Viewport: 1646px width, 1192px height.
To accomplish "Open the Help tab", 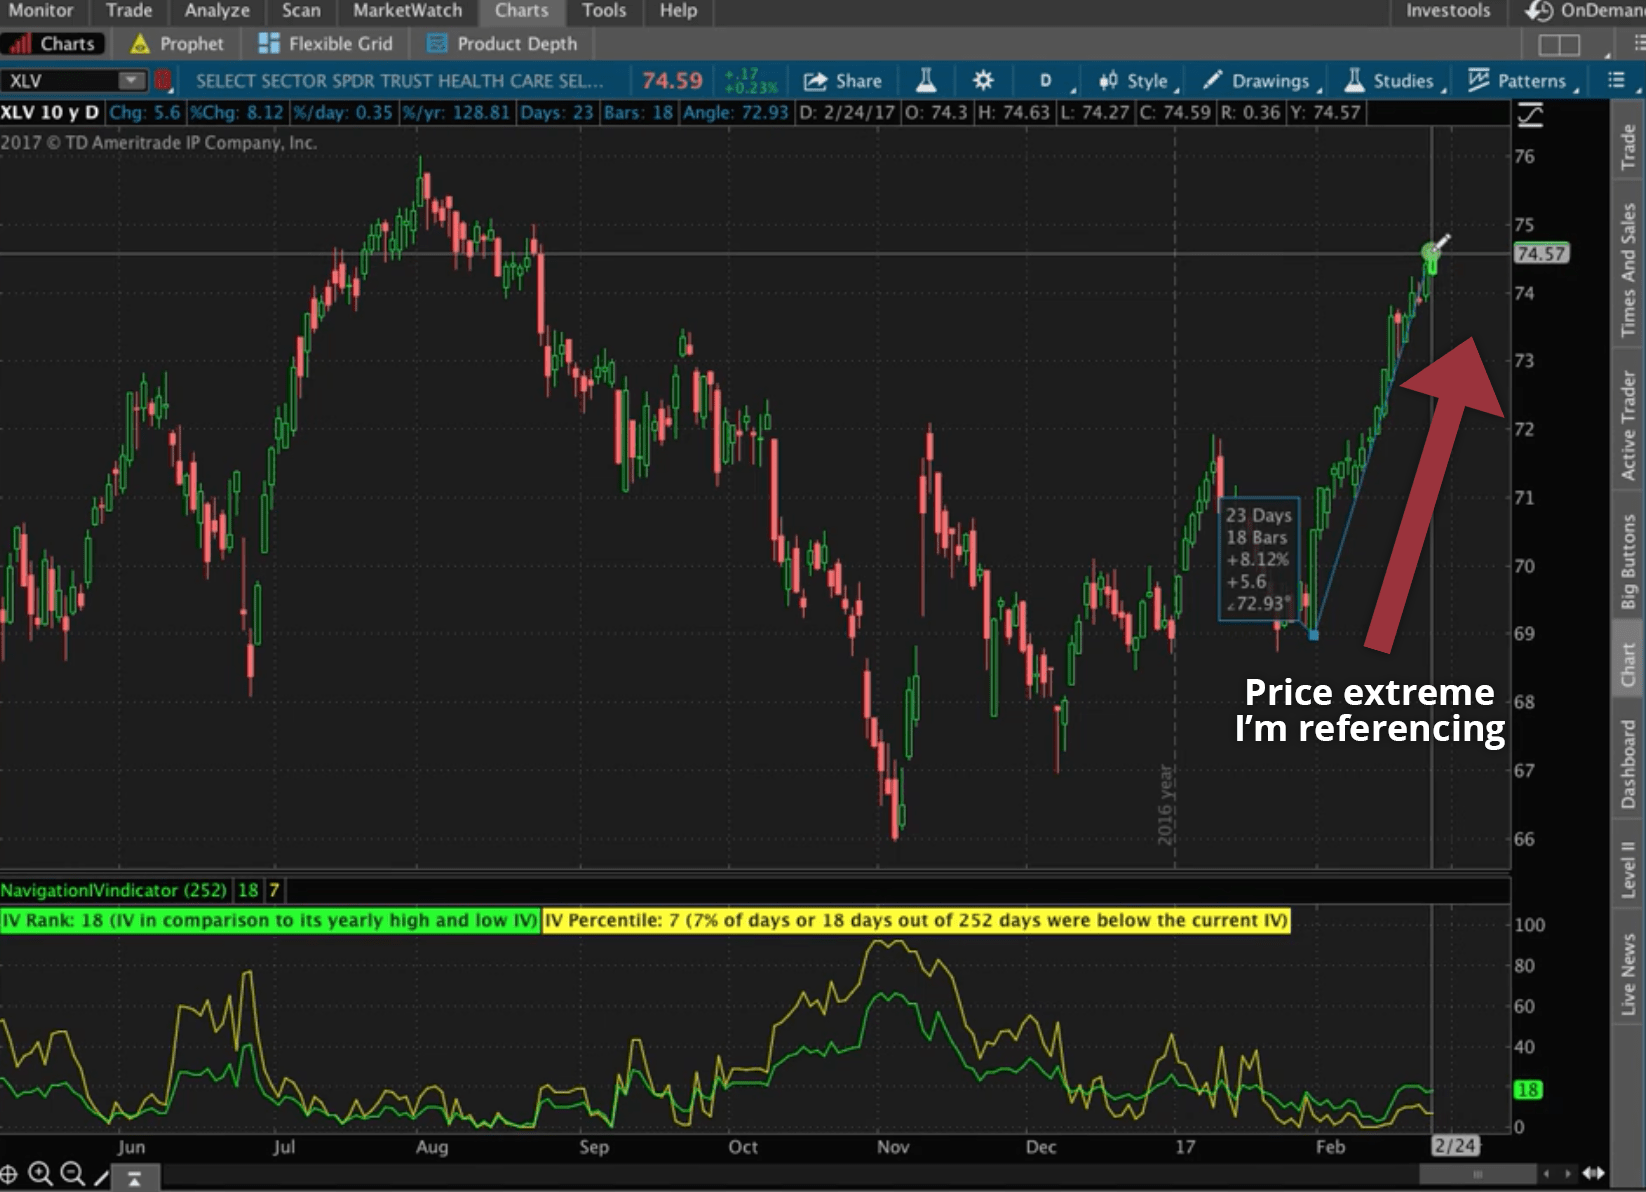I will (x=678, y=11).
